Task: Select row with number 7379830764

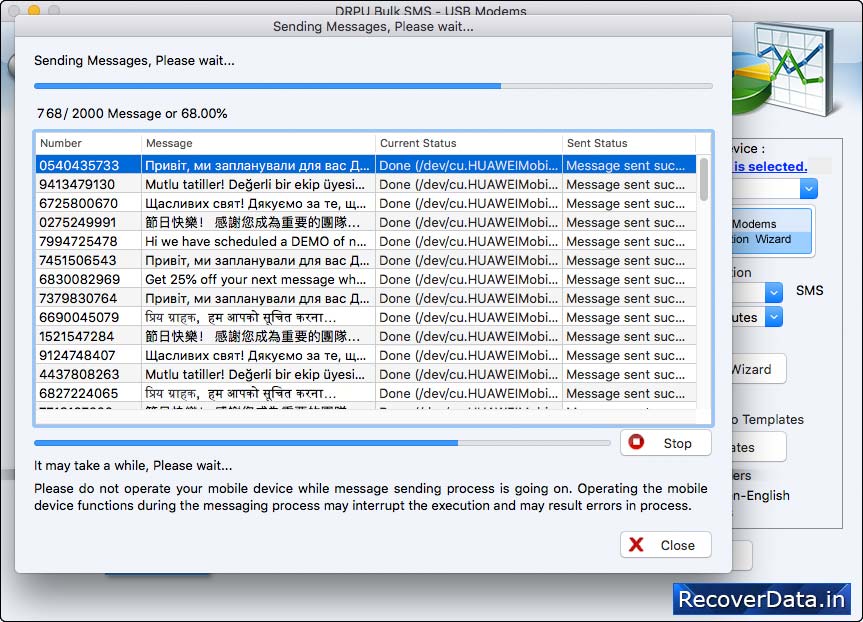Action: click(x=366, y=298)
